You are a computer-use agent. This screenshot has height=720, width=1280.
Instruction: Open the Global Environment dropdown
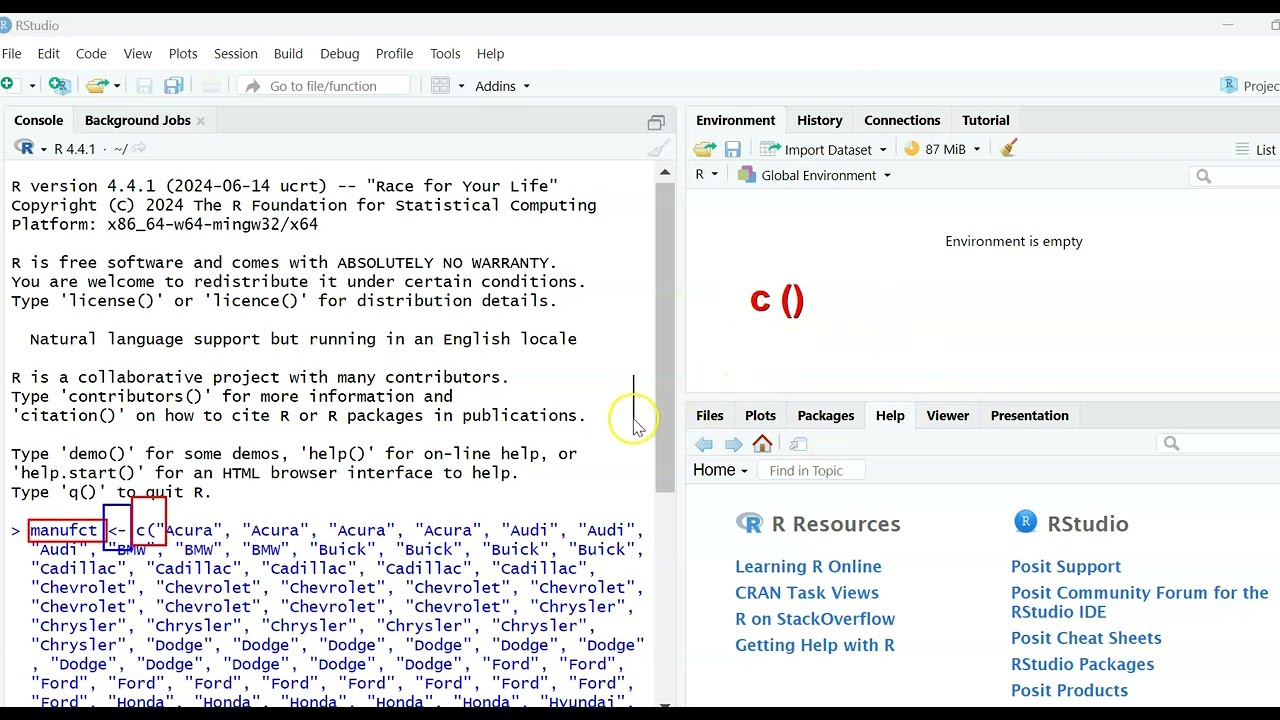[814, 175]
